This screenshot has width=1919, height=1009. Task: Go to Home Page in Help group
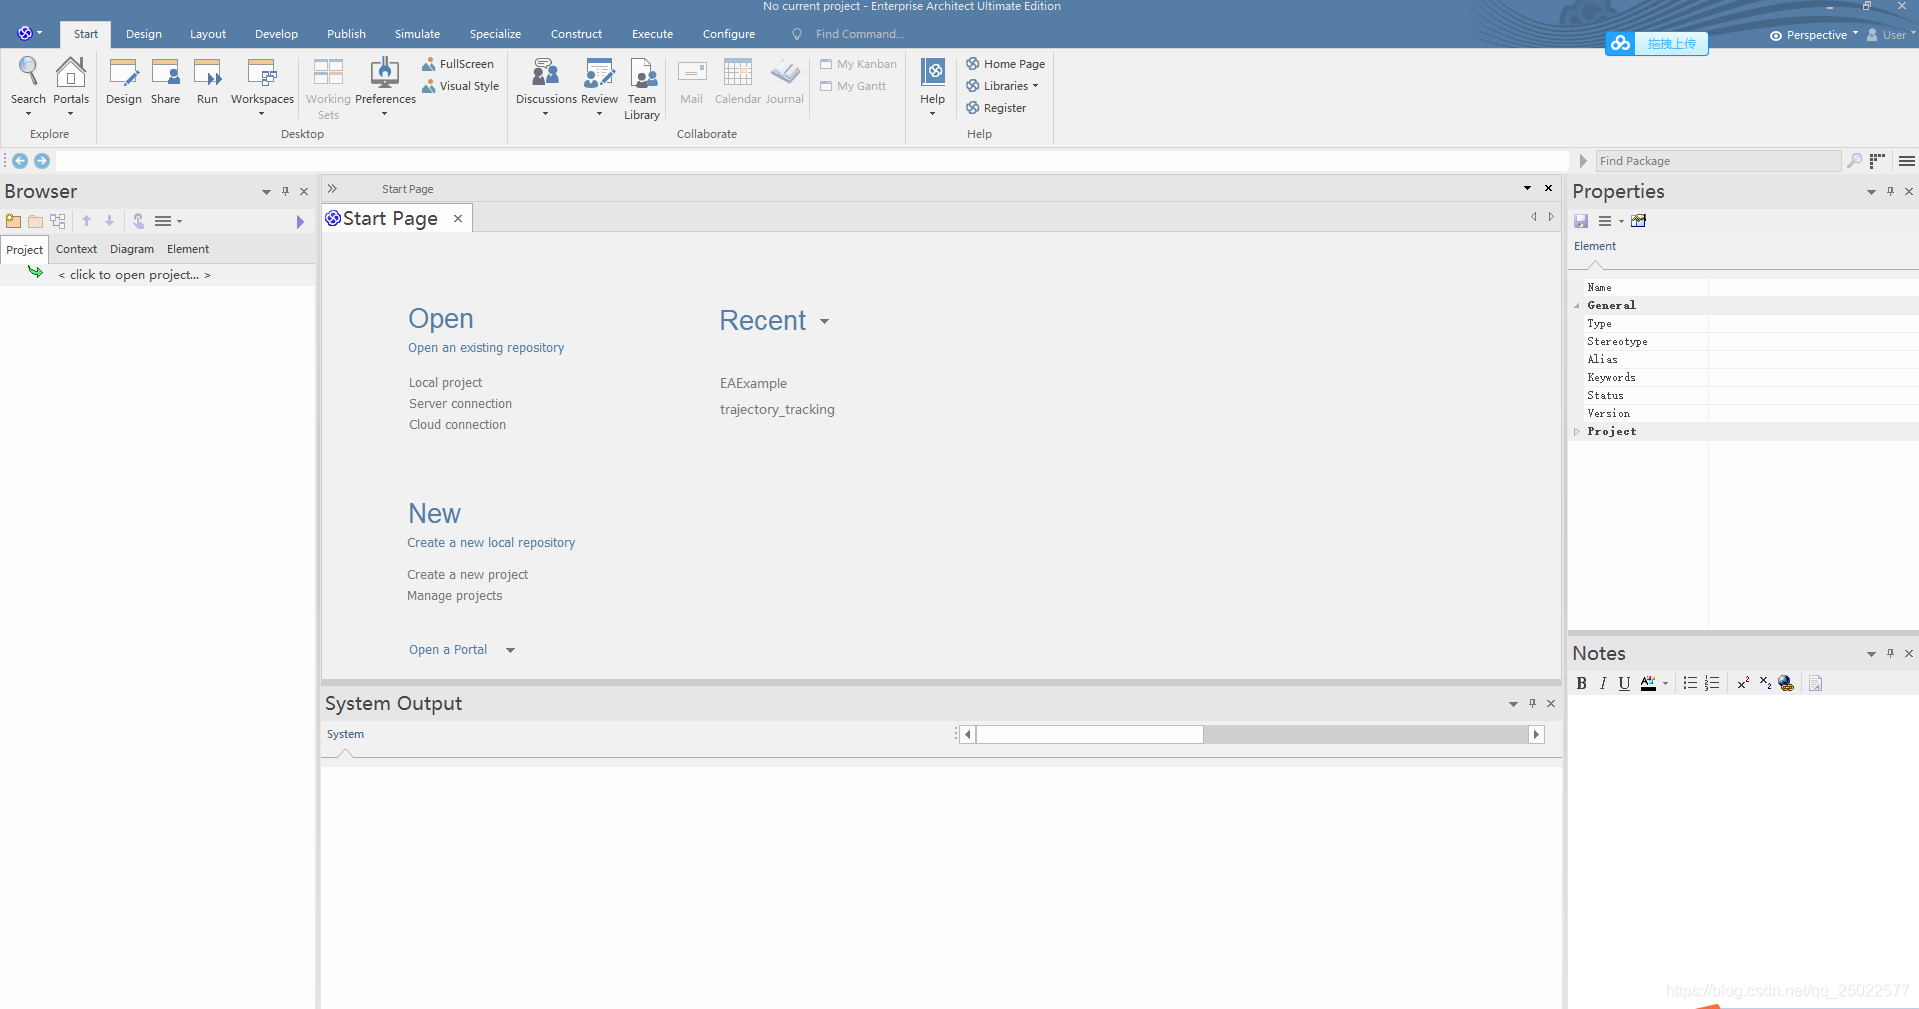[x=1005, y=64]
